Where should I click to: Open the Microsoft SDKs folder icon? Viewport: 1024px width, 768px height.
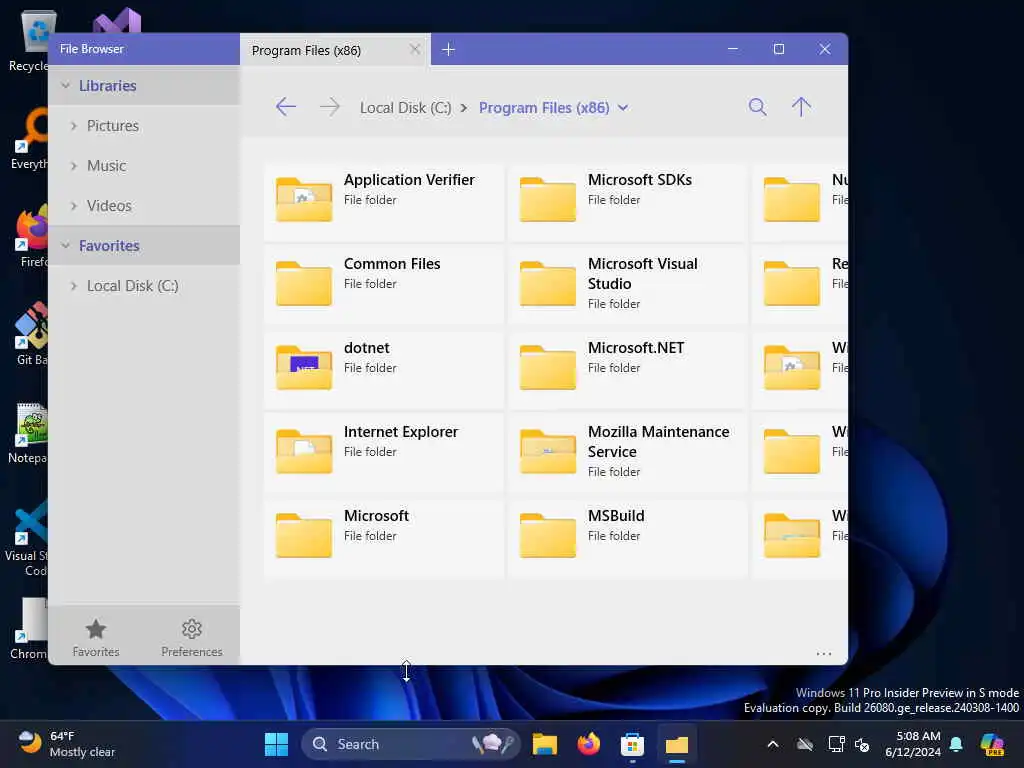[x=547, y=199]
